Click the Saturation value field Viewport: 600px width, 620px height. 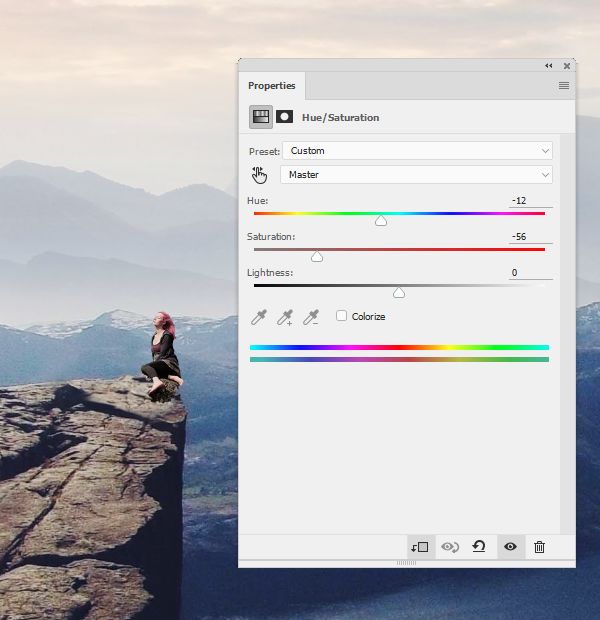[530, 237]
